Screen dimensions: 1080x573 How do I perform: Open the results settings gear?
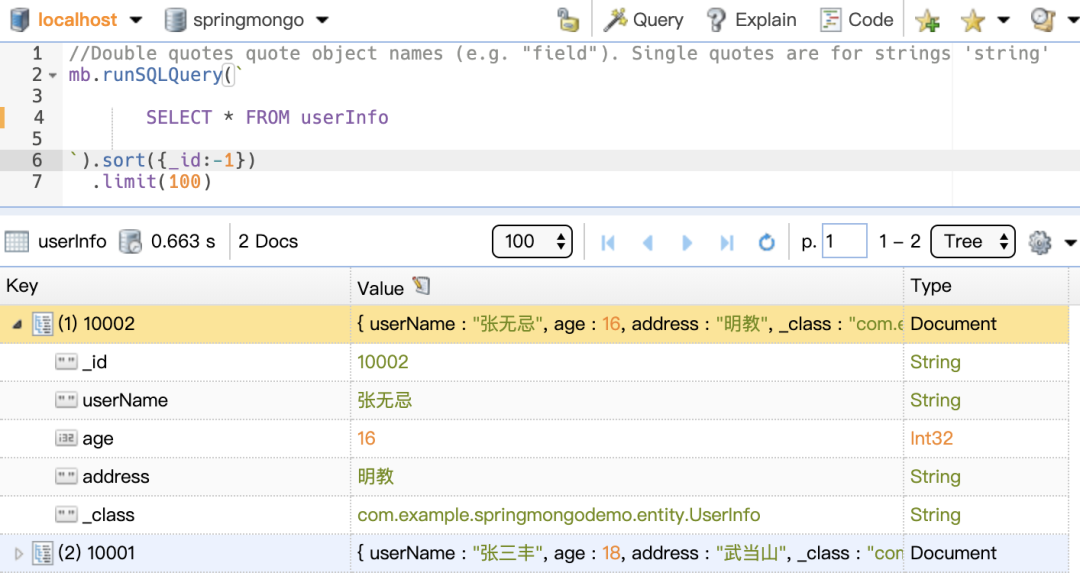(x=1040, y=242)
